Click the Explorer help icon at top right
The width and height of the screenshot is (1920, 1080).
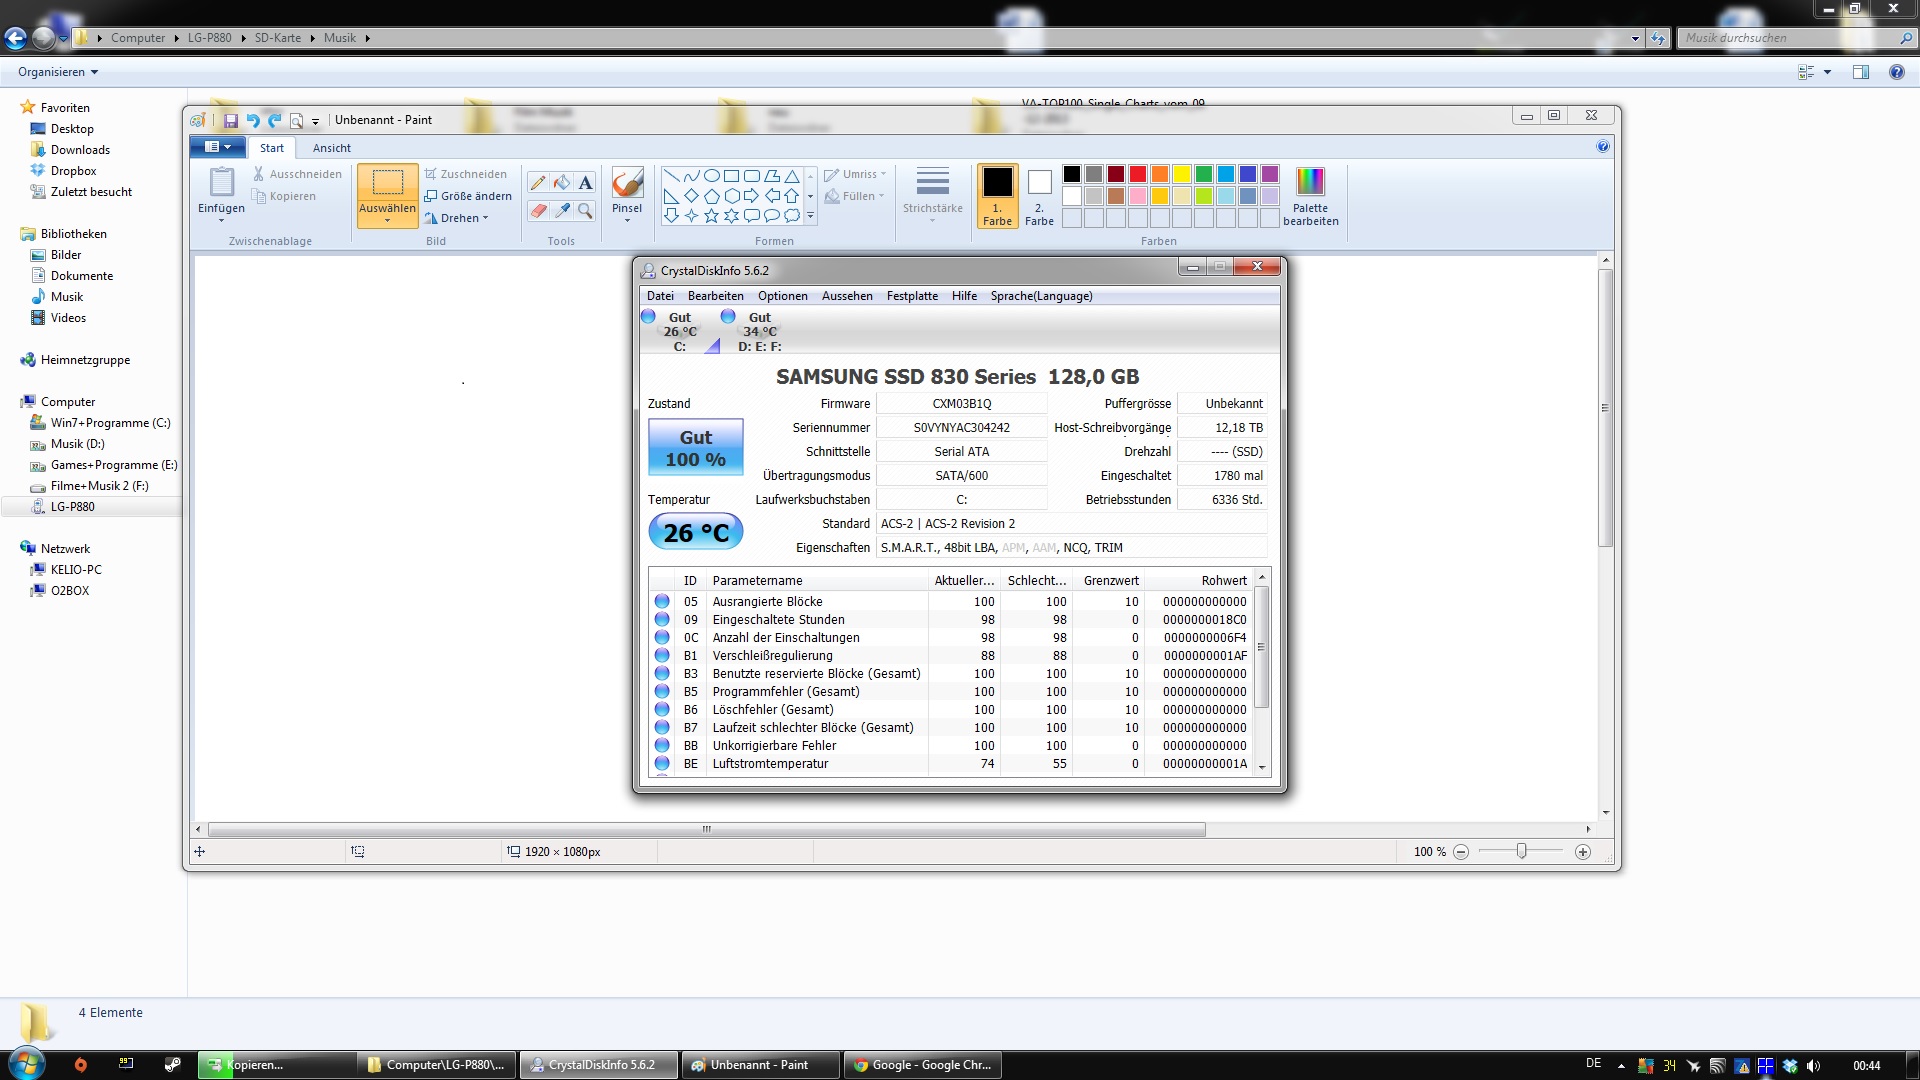[x=1896, y=72]
